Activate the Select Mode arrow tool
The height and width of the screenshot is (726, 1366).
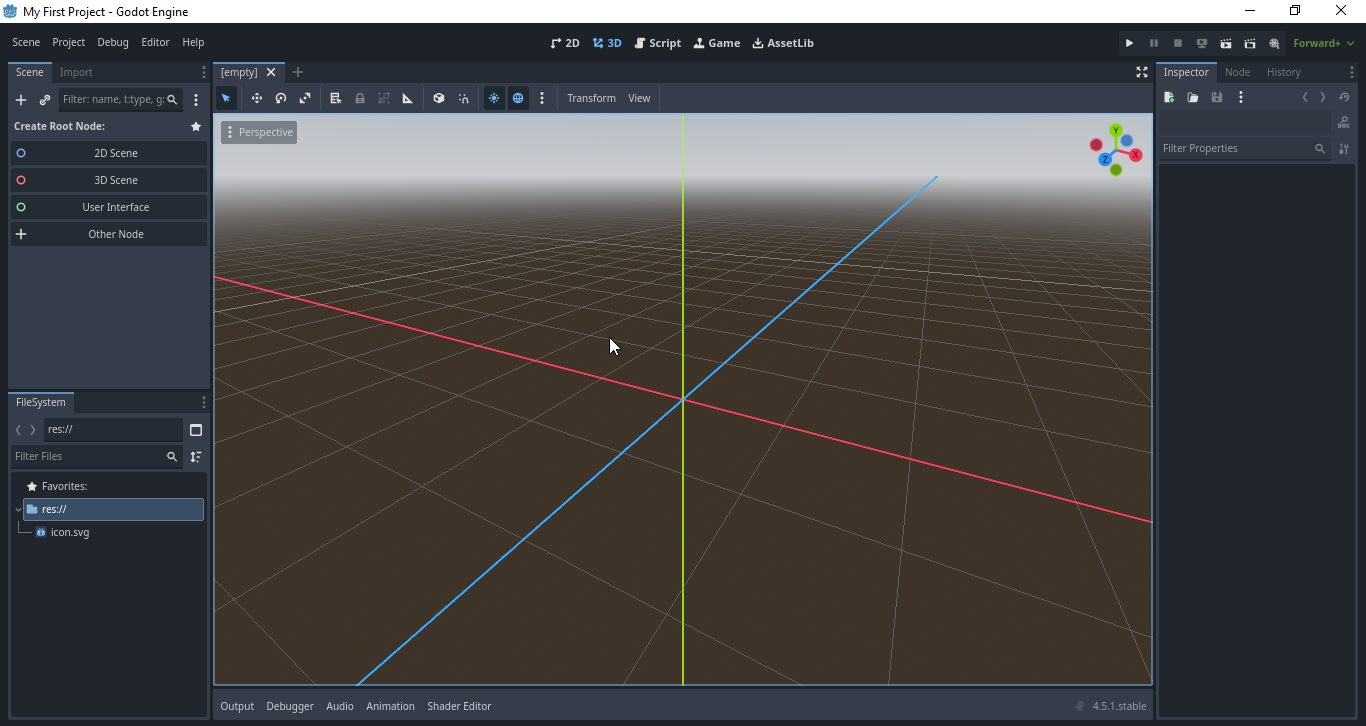click(x=226, y=98)
